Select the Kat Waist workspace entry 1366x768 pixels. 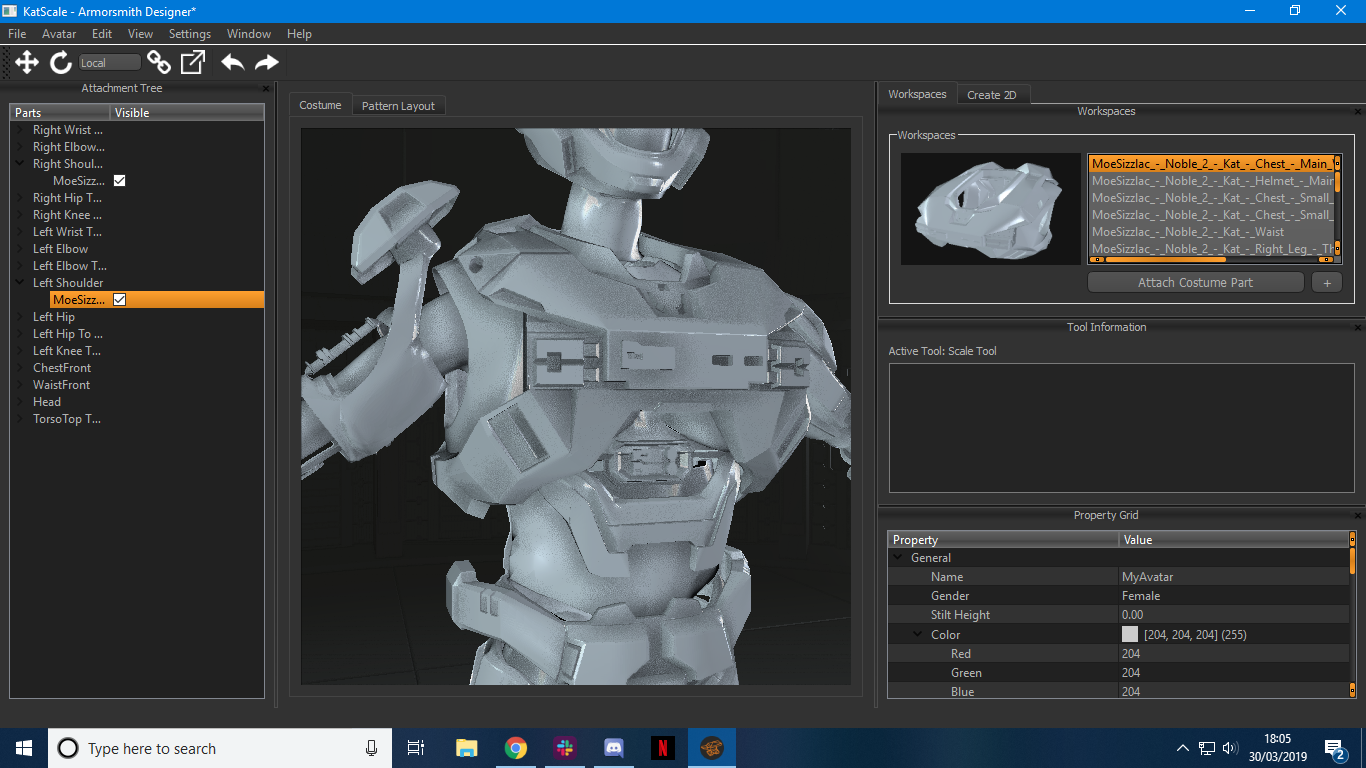click(x=1211, y=232)
